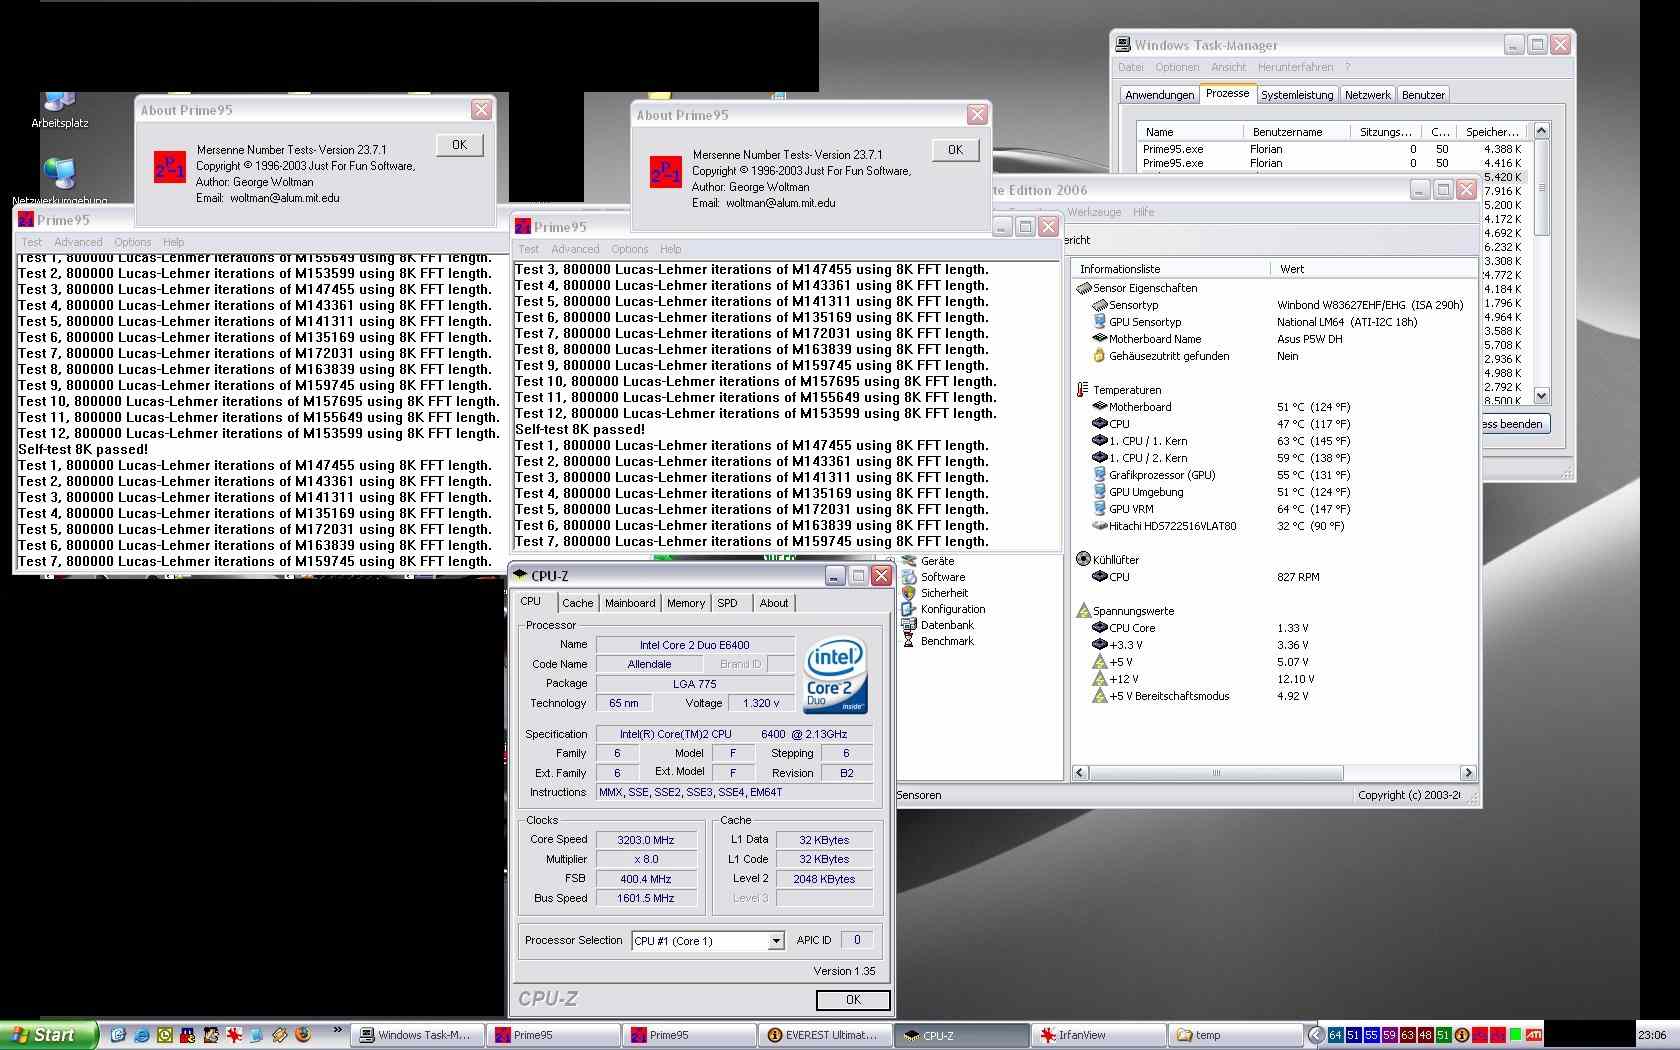Click the EVEREST horizontal scrollbar thumb
Screen dimensions: 1680x1050
pyautogui.click(x=1216, y=773)
